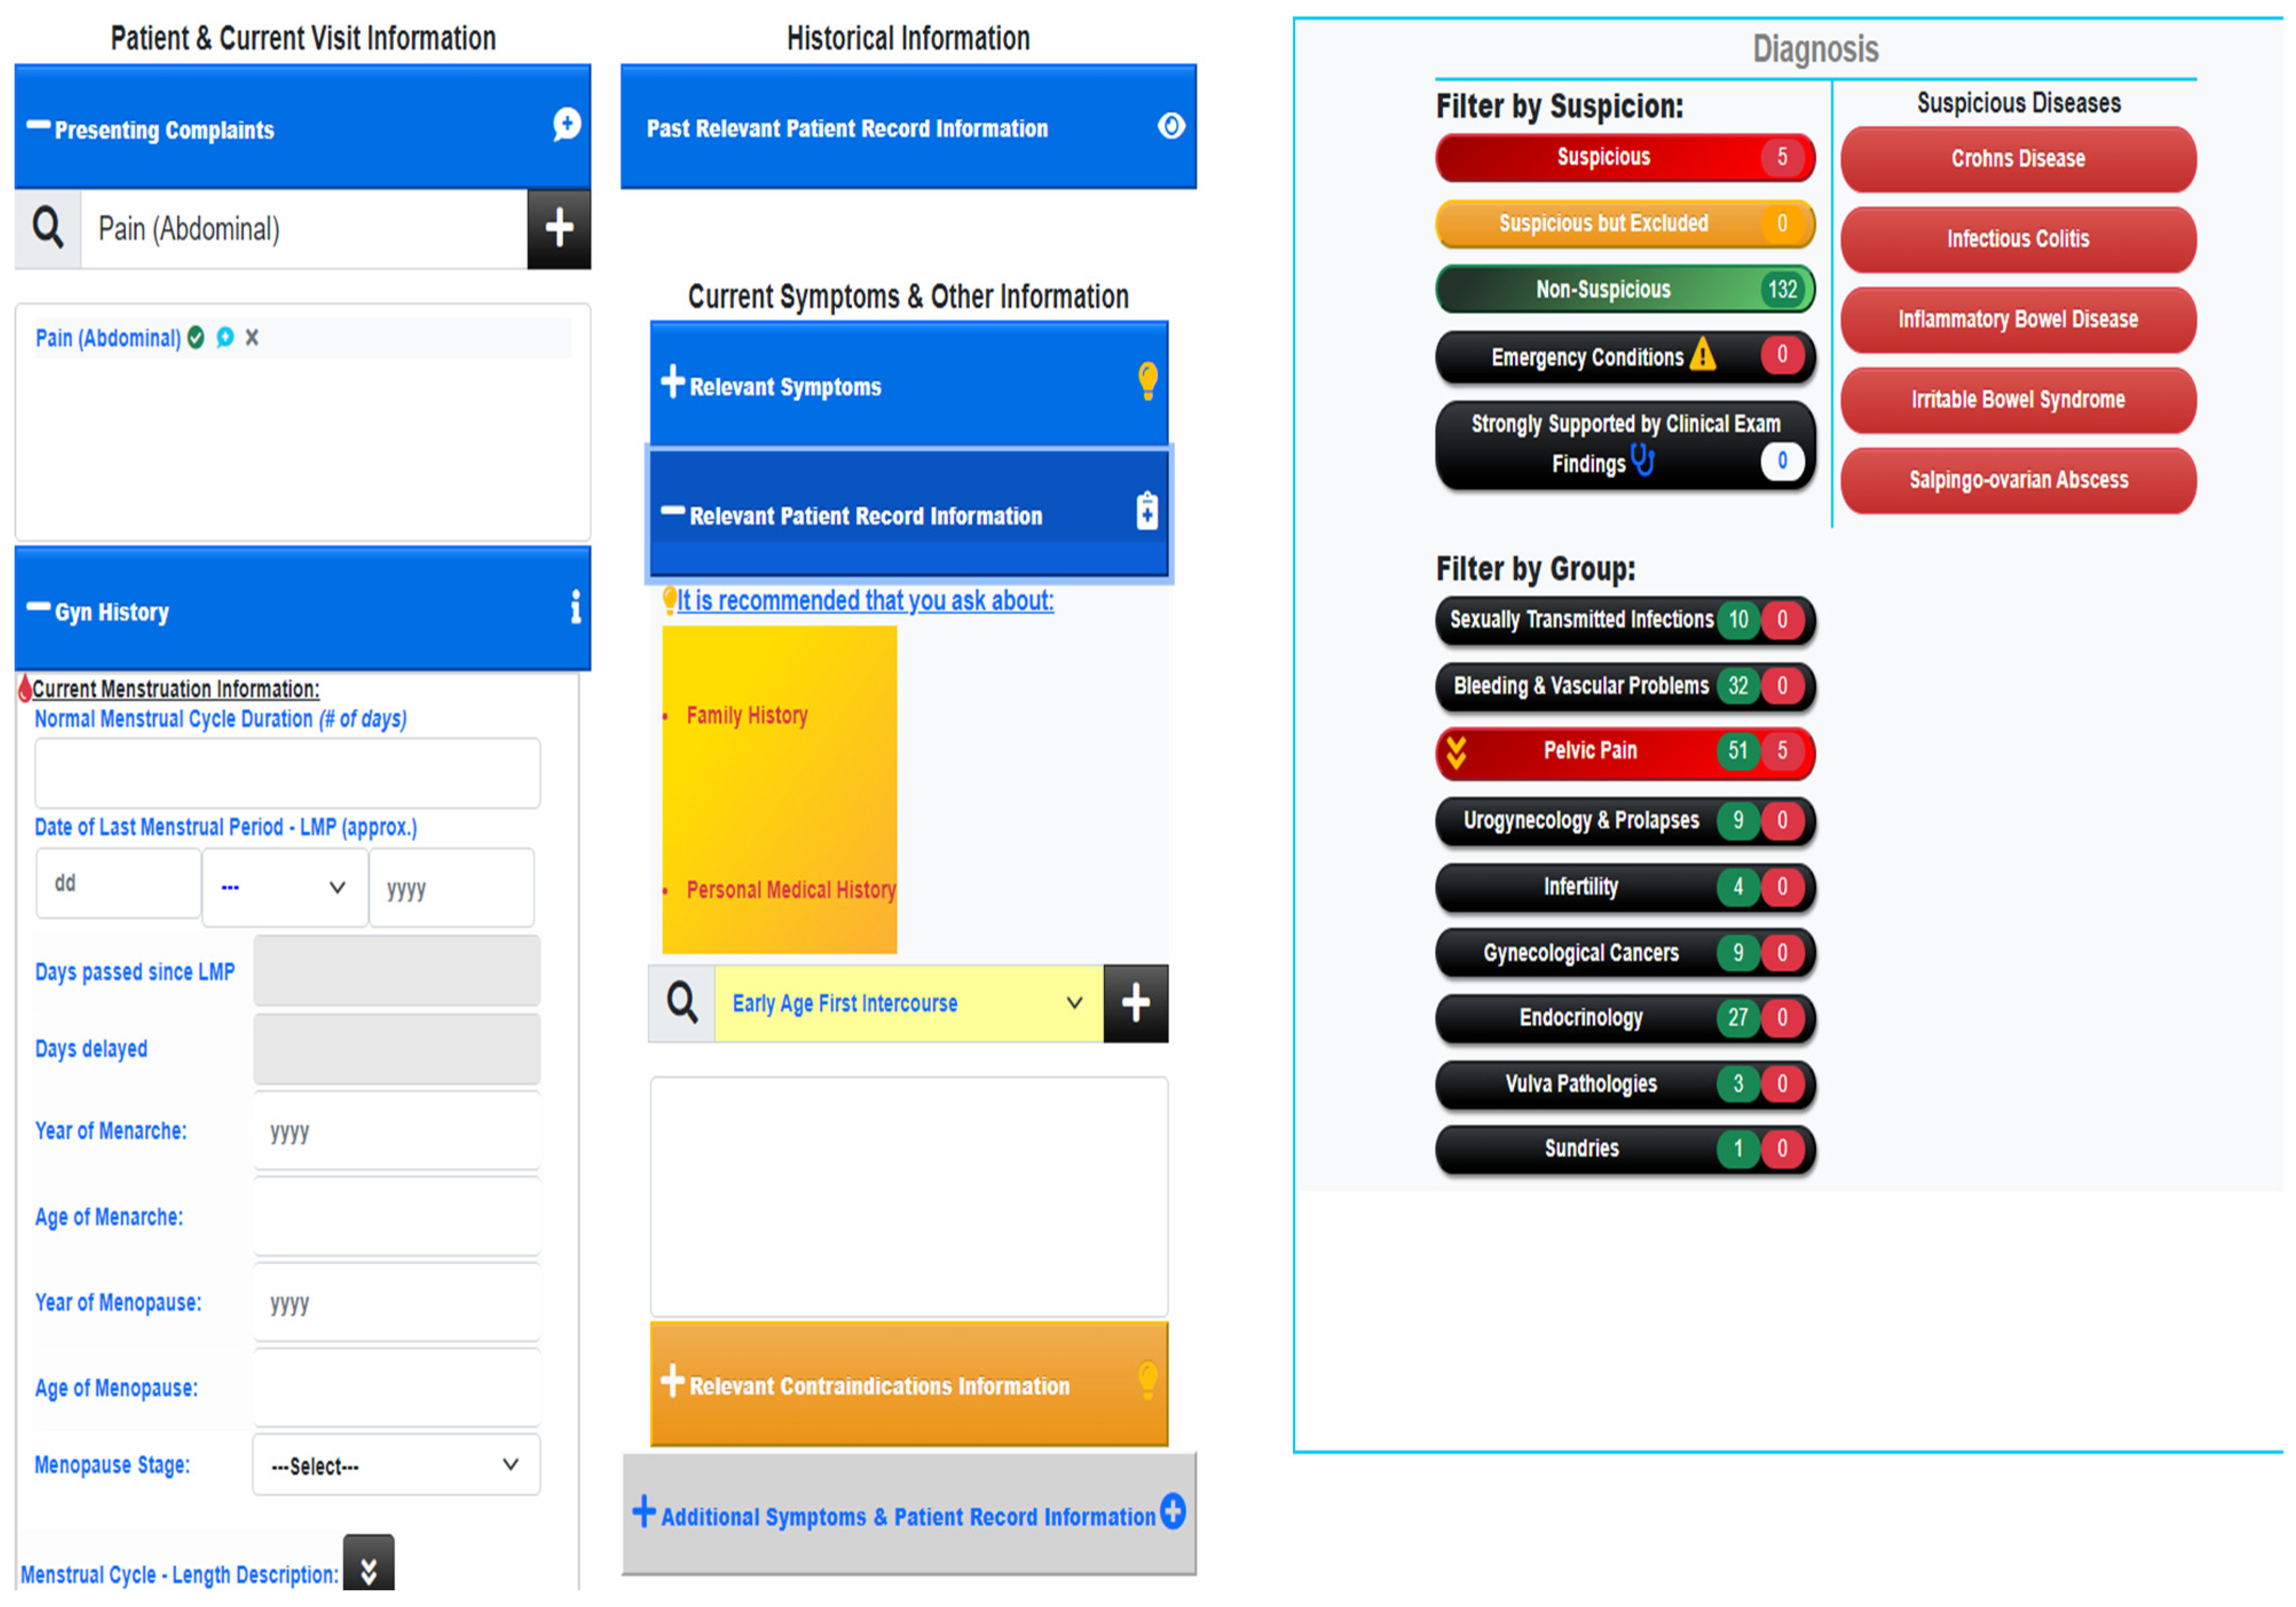Click the info icon on Gyn History header
The image size is (2296, 1607).
[575, 607]
